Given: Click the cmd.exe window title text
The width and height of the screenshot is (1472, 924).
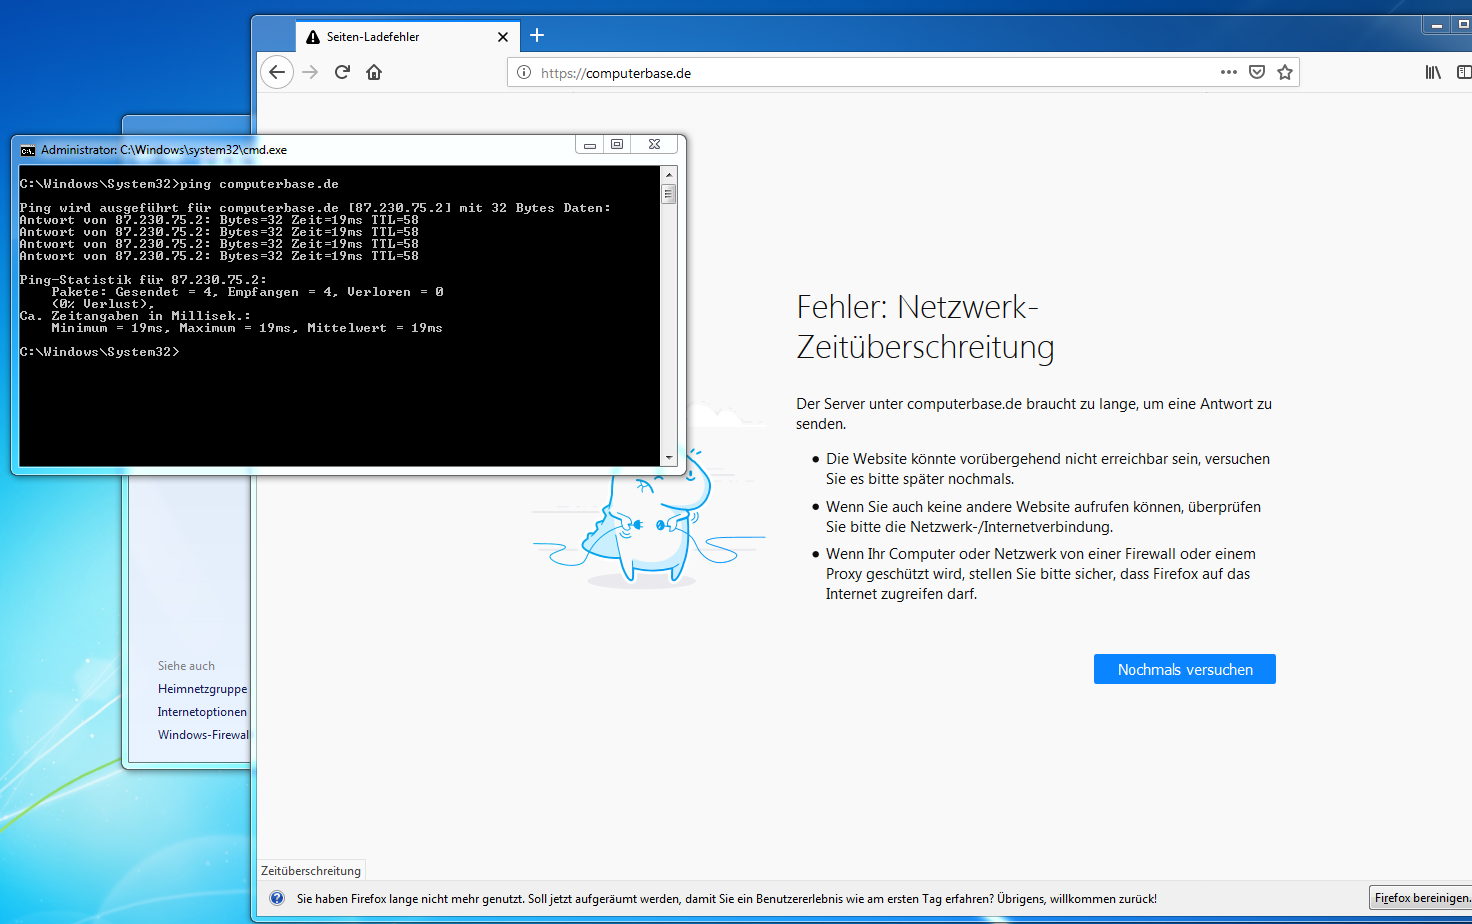Looking at the screenshot, I should pyautogui.click(x=164, y=150).
